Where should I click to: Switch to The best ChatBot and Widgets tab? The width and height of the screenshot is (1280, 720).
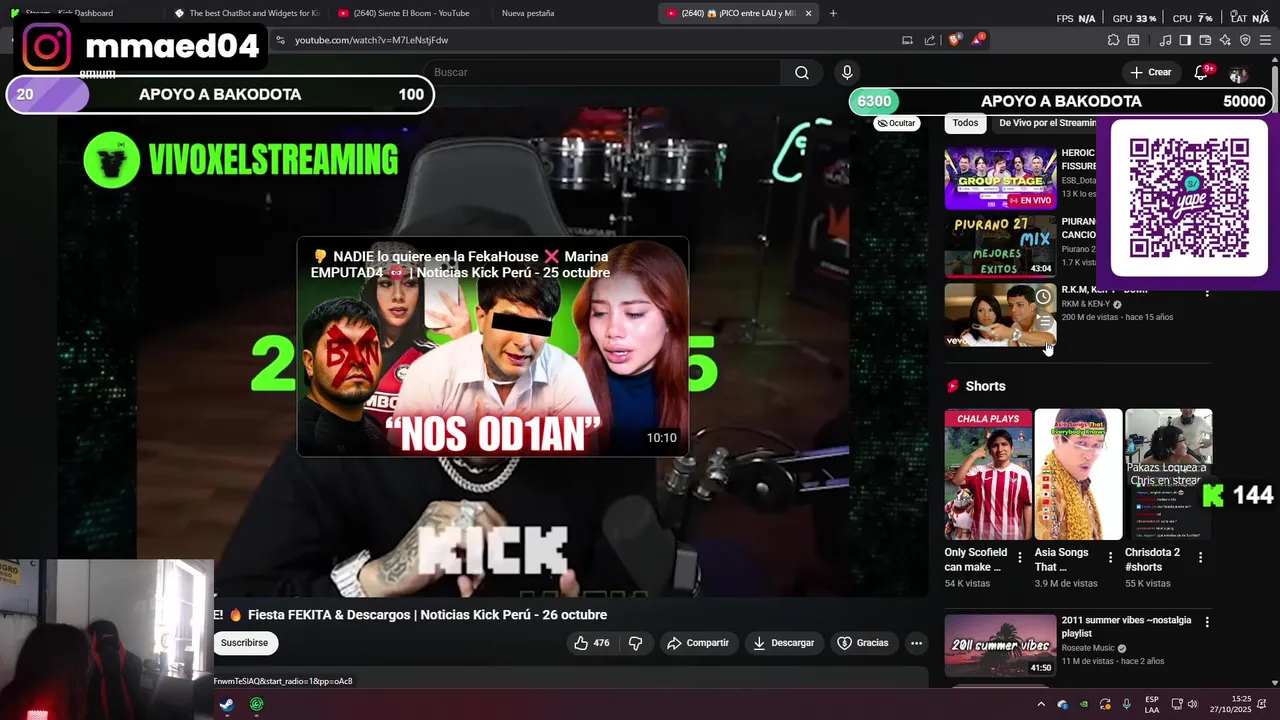point(247,13)
